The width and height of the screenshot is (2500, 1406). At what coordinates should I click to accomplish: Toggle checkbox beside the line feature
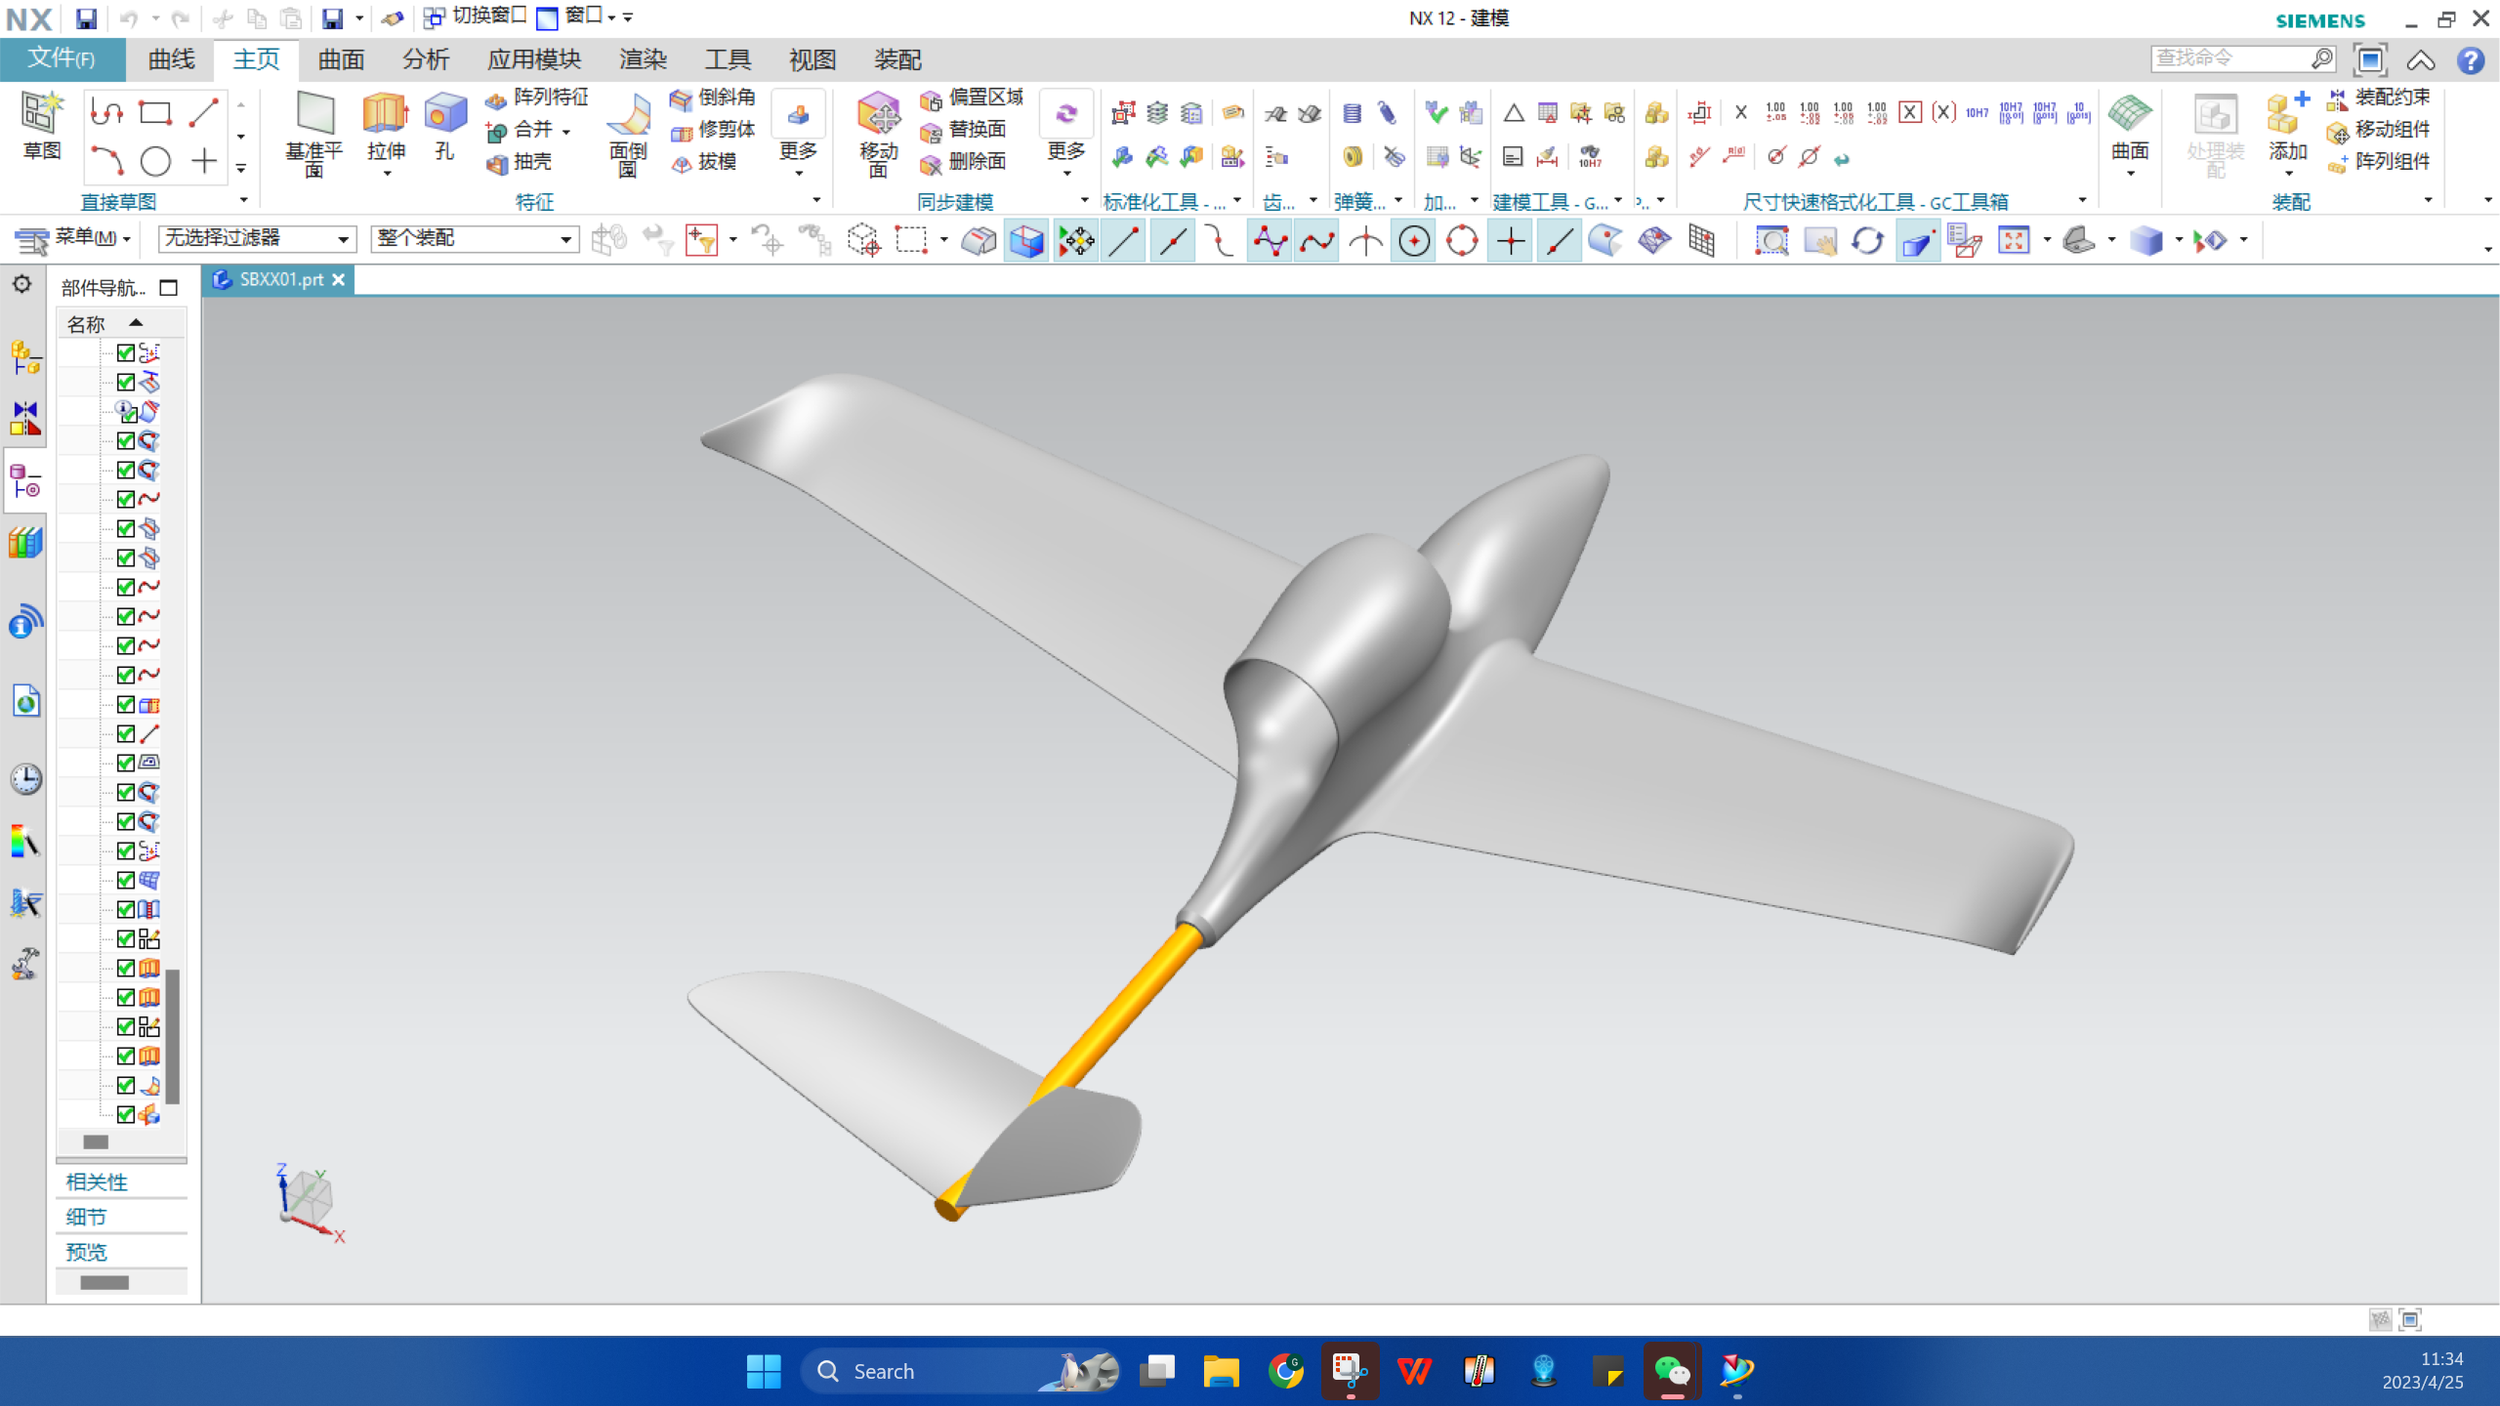pyautogui.click(x=126, y=733)
